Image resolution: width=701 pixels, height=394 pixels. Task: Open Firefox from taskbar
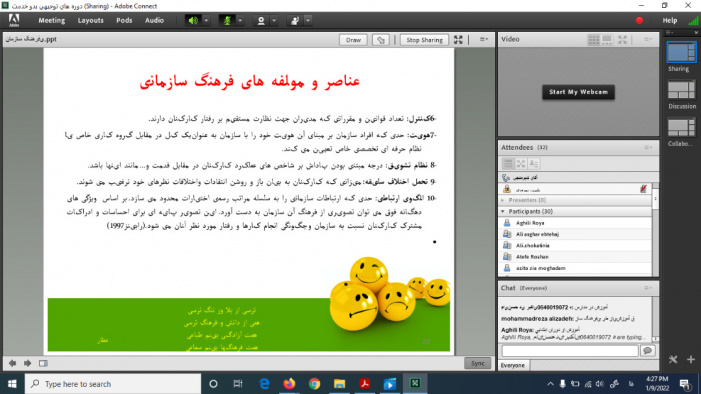pos(289,384)
